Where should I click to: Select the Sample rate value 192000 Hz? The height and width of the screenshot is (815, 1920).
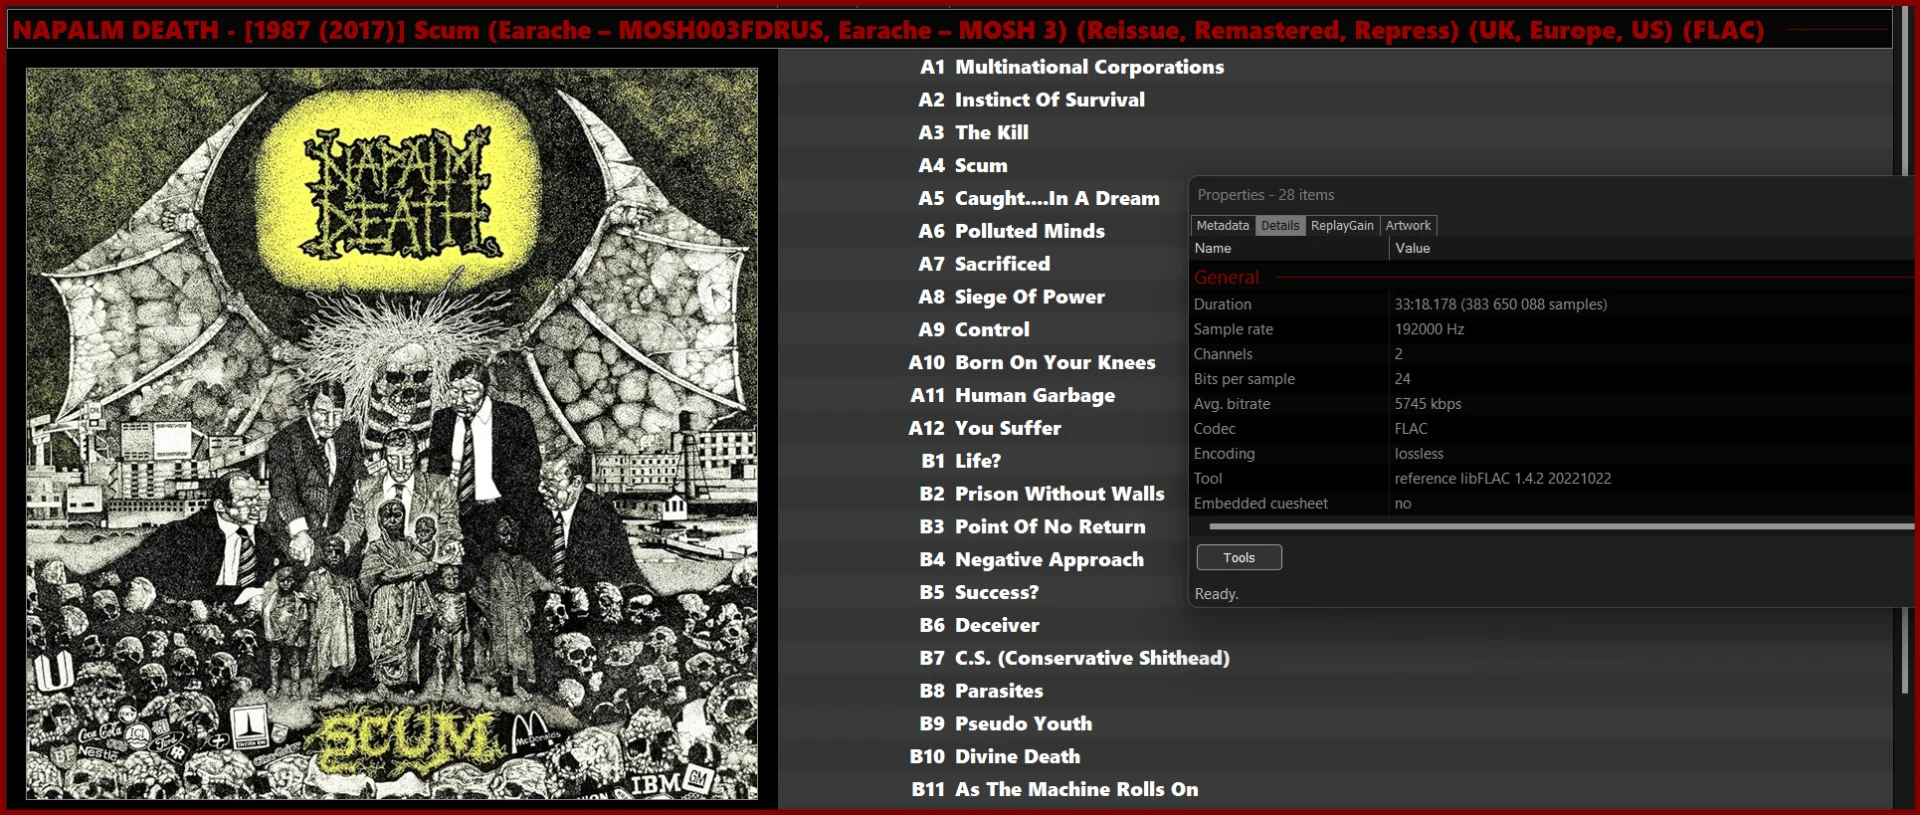tap(1429, 329)
